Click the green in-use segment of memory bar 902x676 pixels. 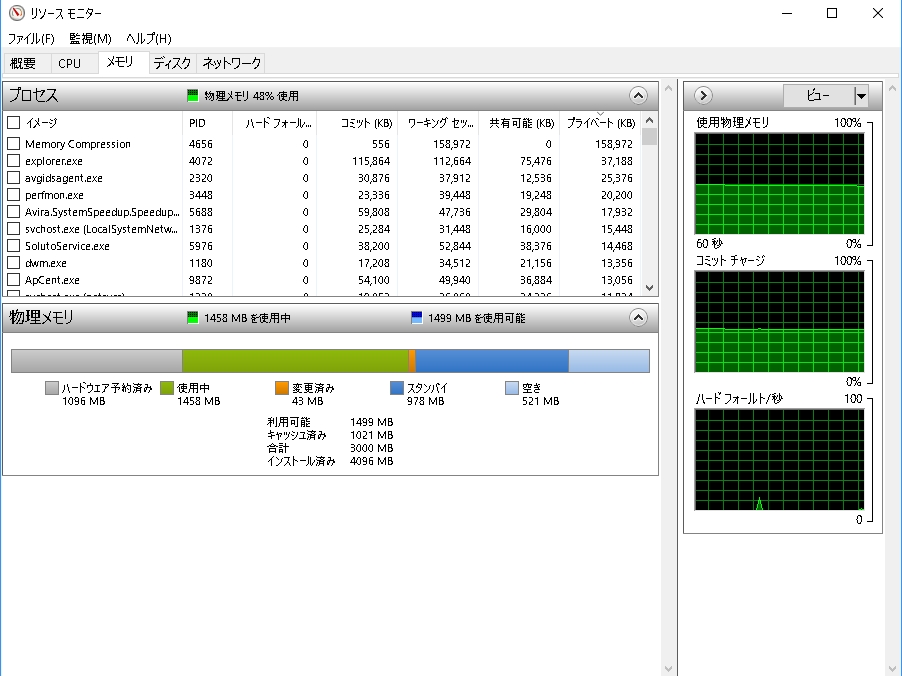295,361
